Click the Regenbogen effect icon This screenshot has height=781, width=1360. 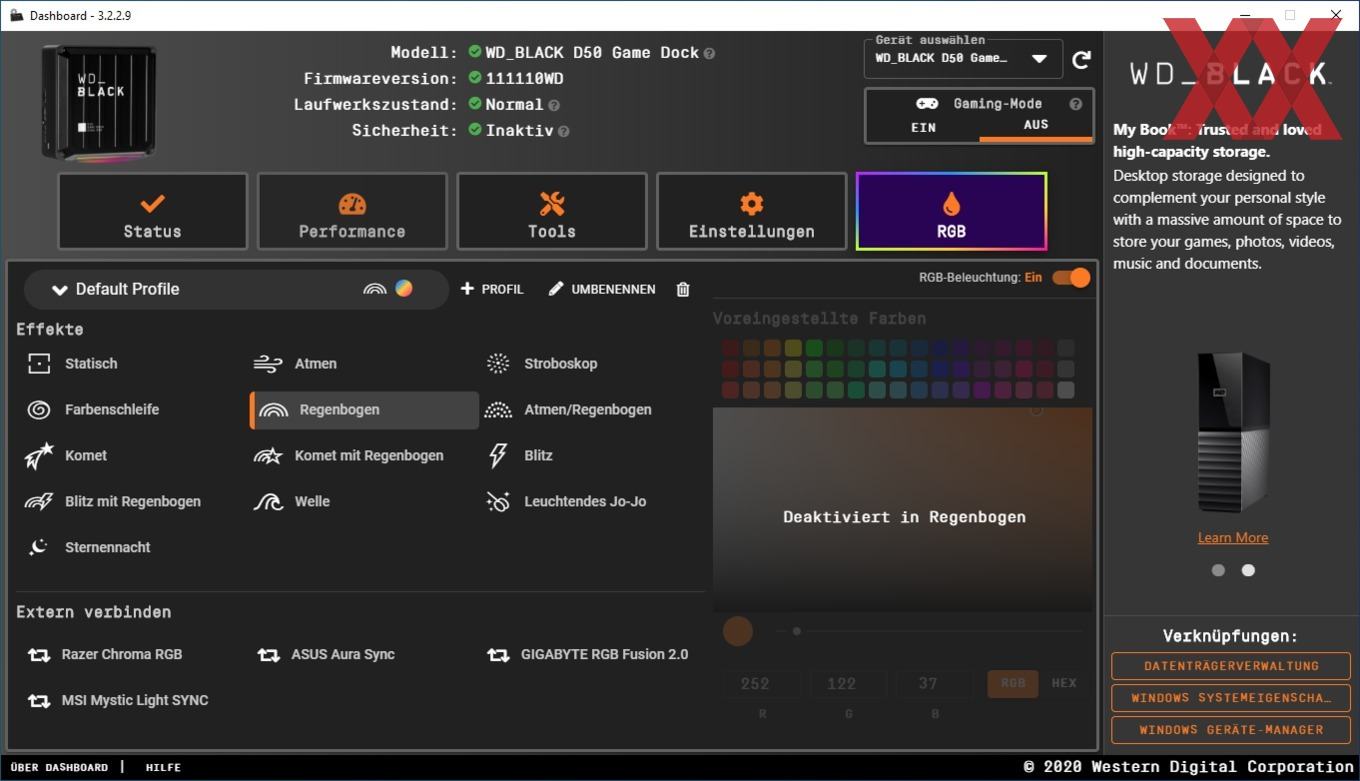point(273,410)
